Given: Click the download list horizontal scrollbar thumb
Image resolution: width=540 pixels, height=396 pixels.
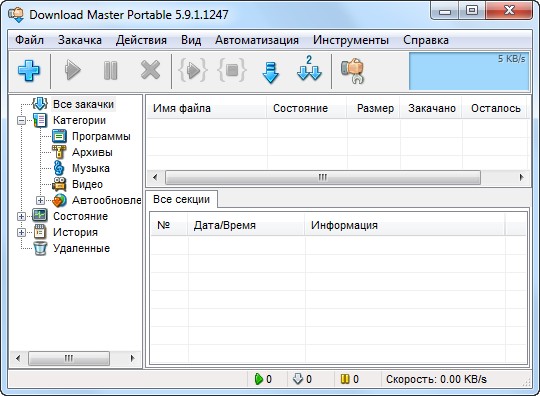Looking at the screenshot, I should point(323,177).
